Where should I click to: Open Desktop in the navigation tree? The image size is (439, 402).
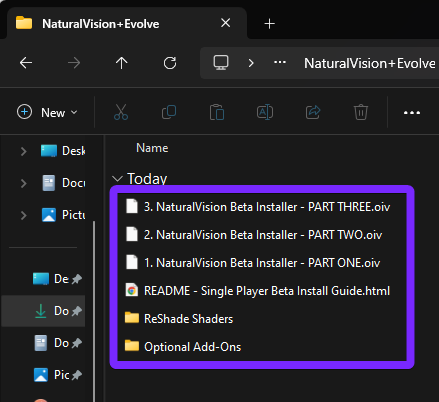tap(63, 151)
